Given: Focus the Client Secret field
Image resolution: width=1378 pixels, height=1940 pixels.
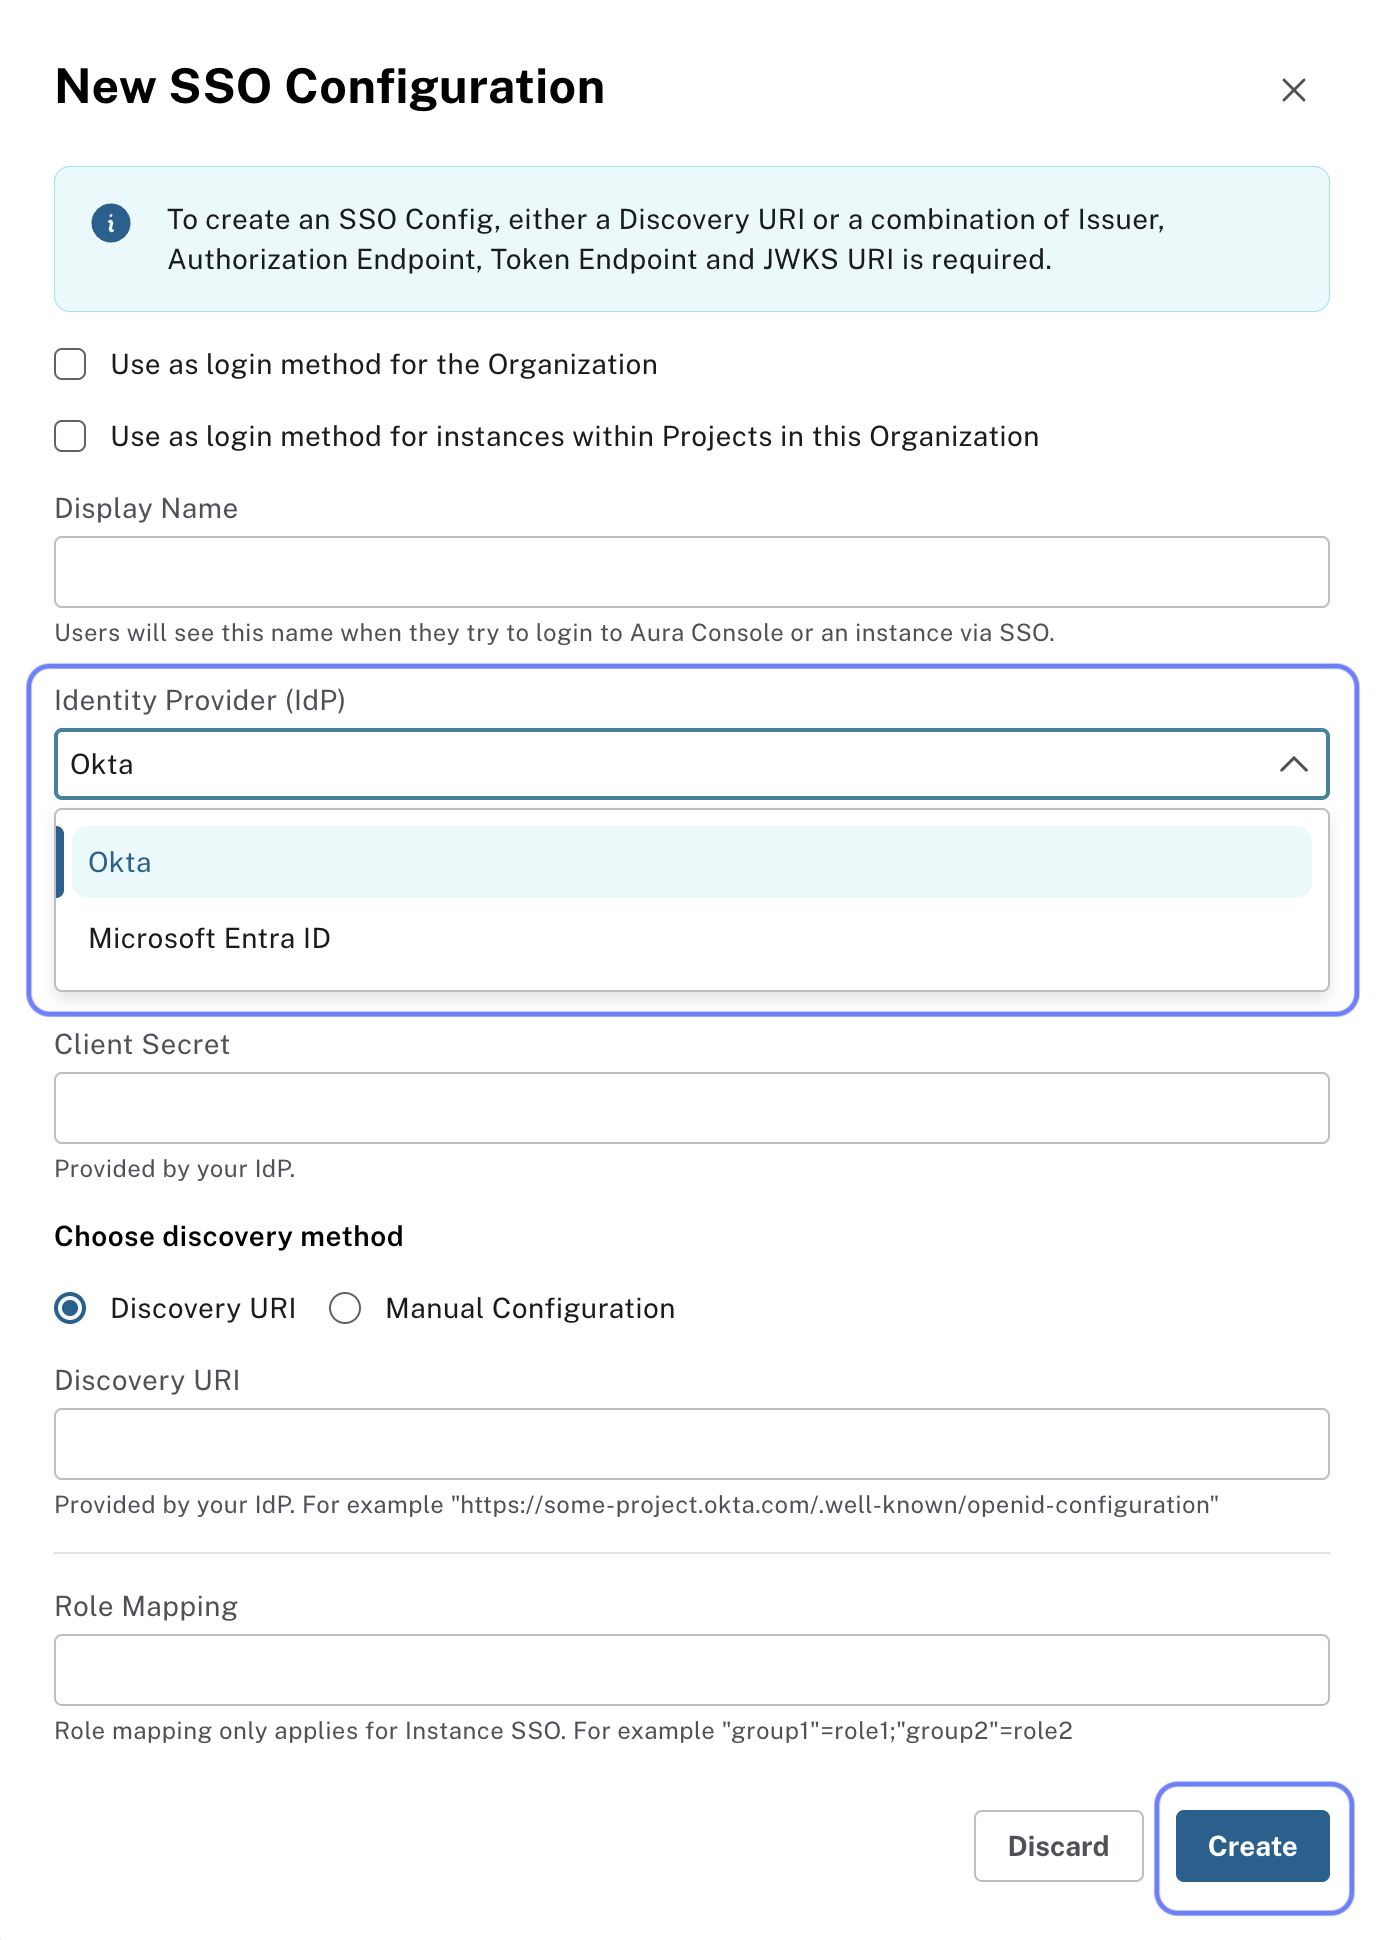Looking at the screenshot, I should [x=691, y=1107].
